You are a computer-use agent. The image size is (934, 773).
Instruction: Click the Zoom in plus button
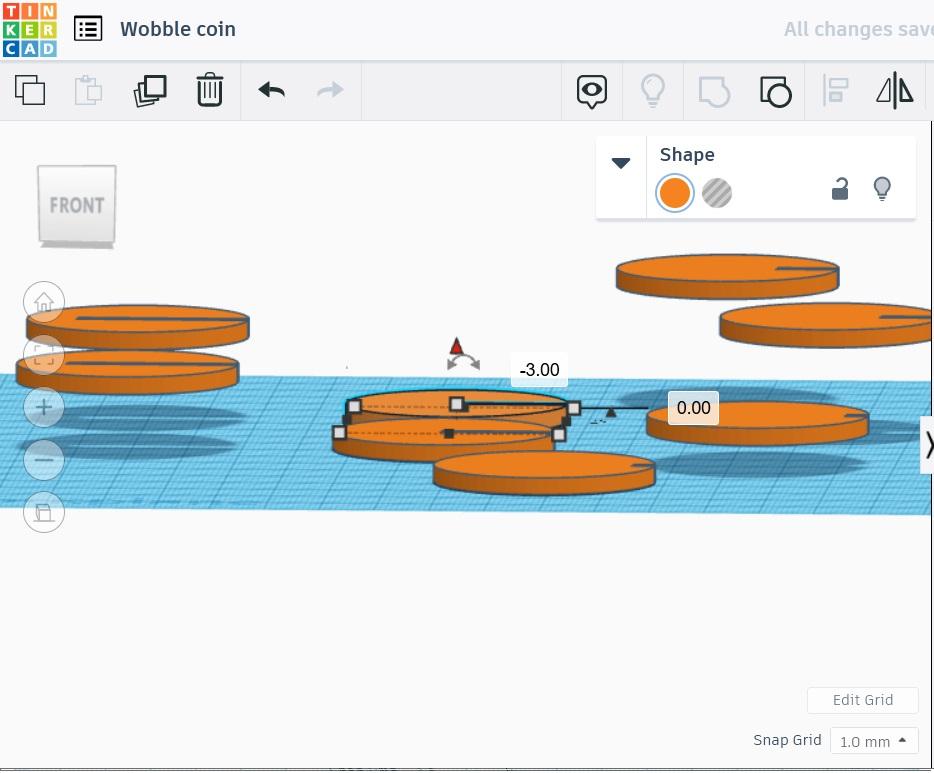pyautogui.click(x=43, y=407)
